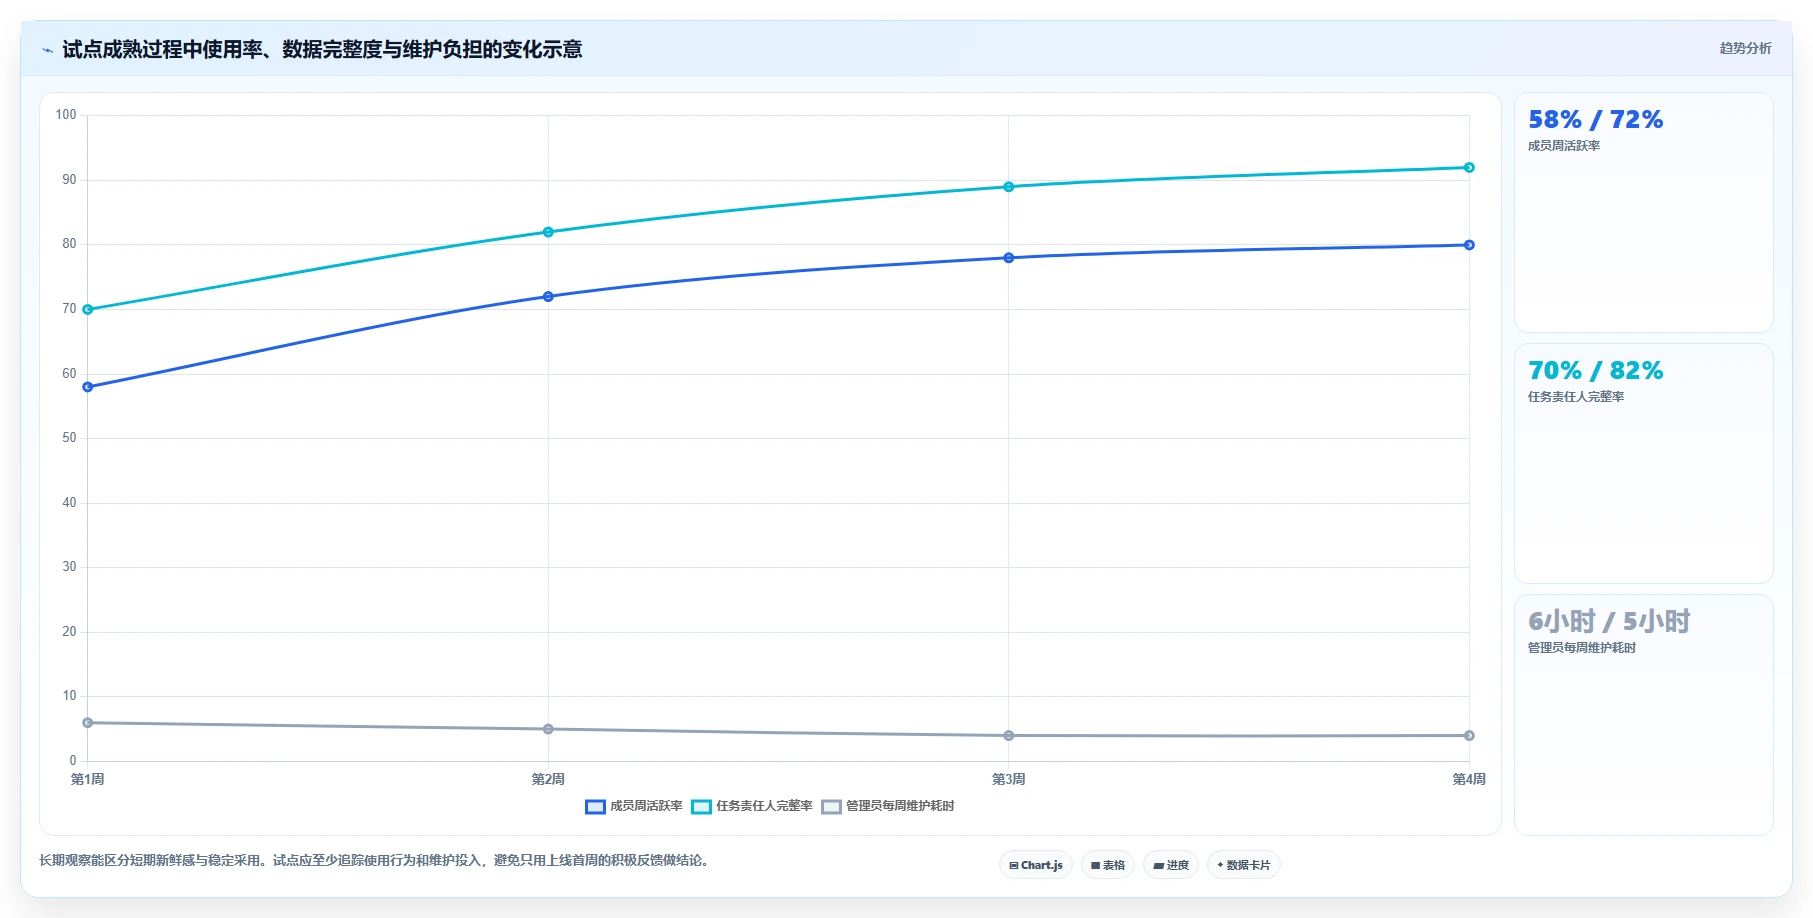Hide the 管理员每周维护耗时 series via legend label

pos(900,806)
